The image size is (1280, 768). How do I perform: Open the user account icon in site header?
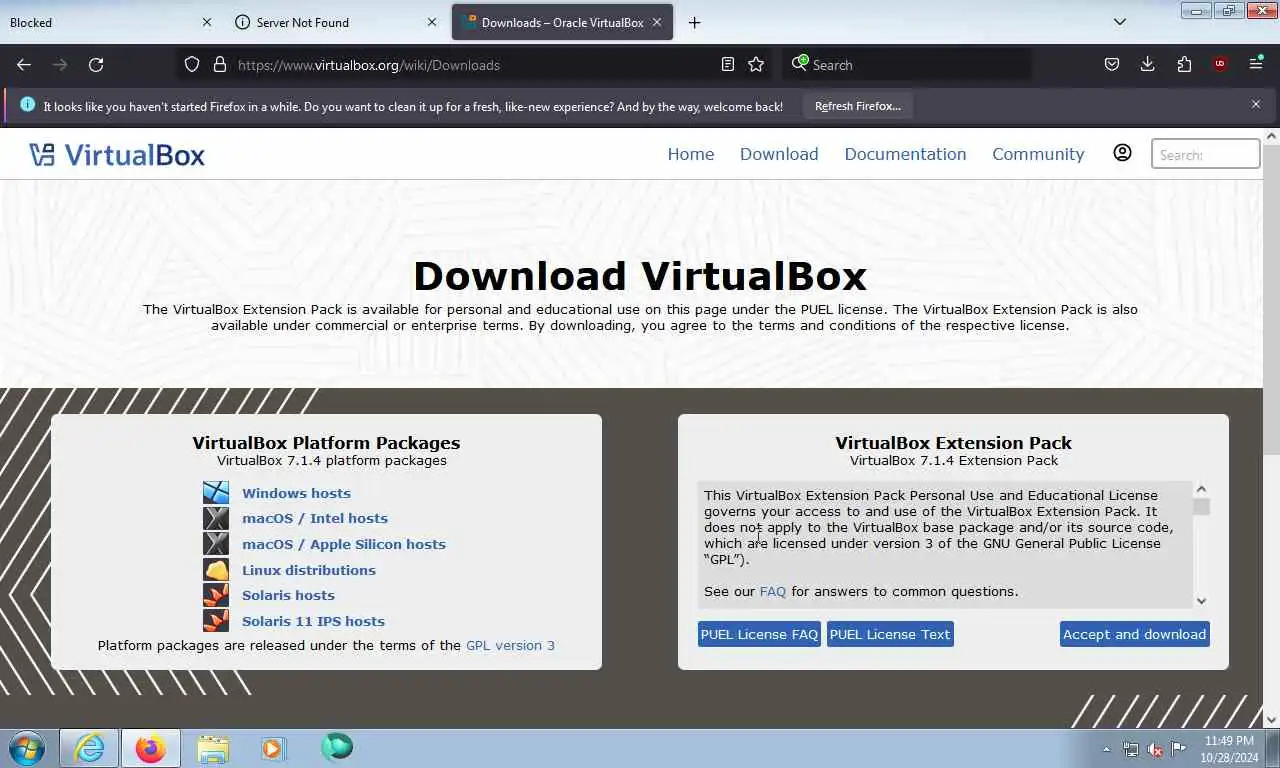[x=1122, y=153]
